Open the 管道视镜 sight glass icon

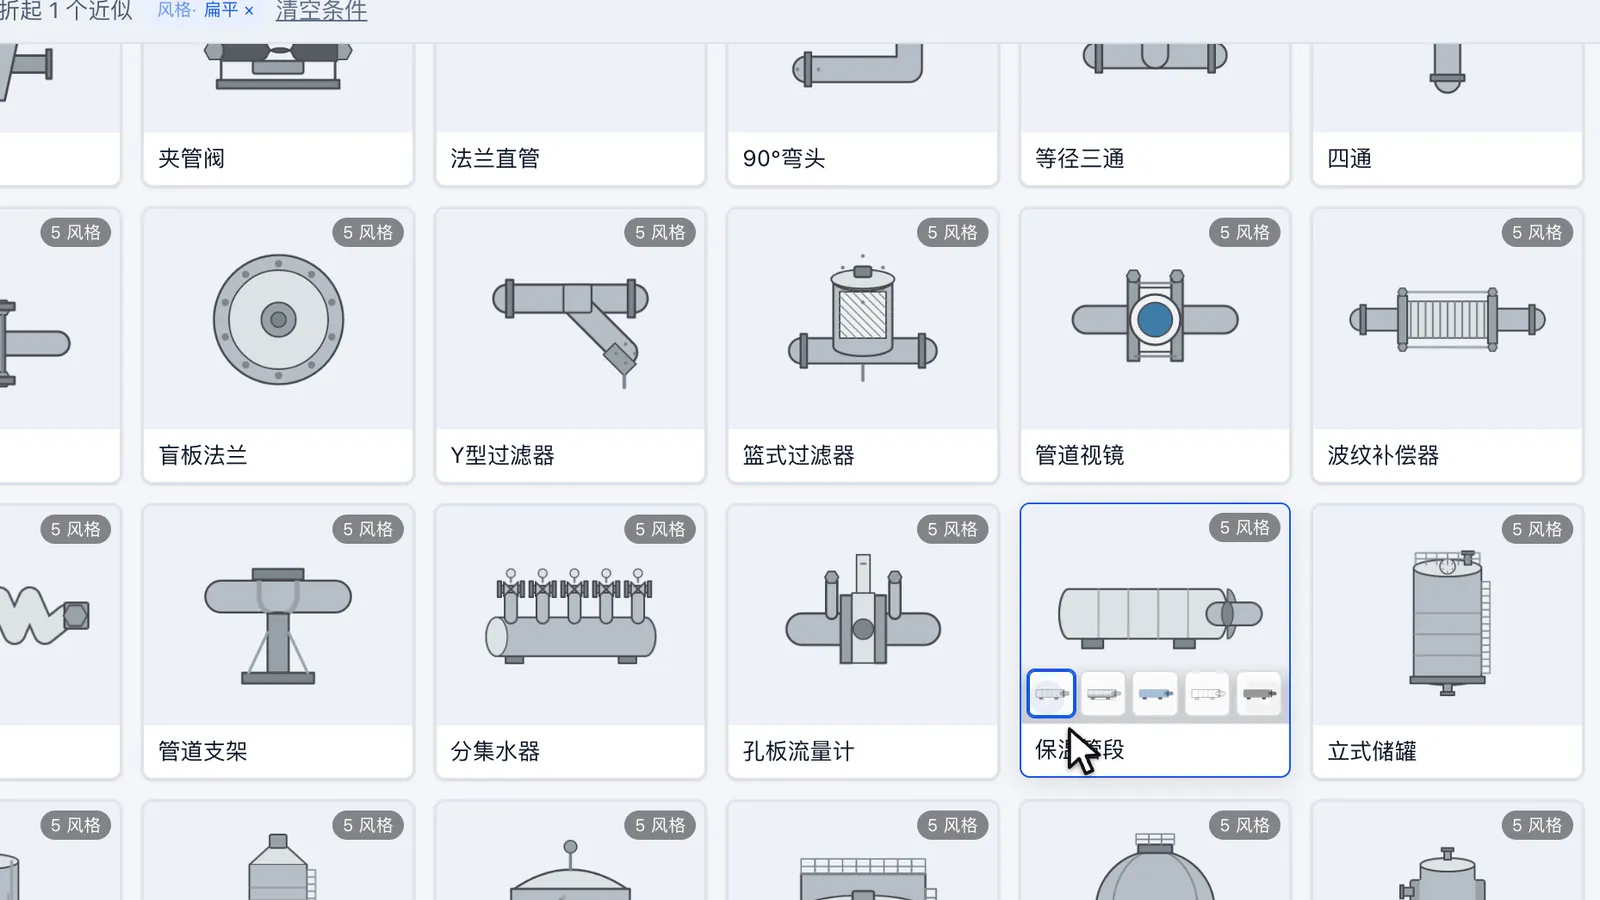point(1155,317)
